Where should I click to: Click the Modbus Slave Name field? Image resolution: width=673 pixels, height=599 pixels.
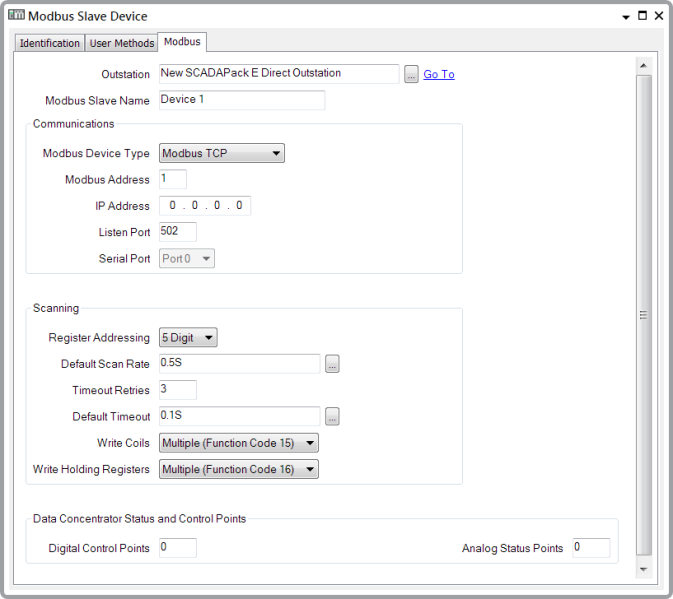point(242,100)
